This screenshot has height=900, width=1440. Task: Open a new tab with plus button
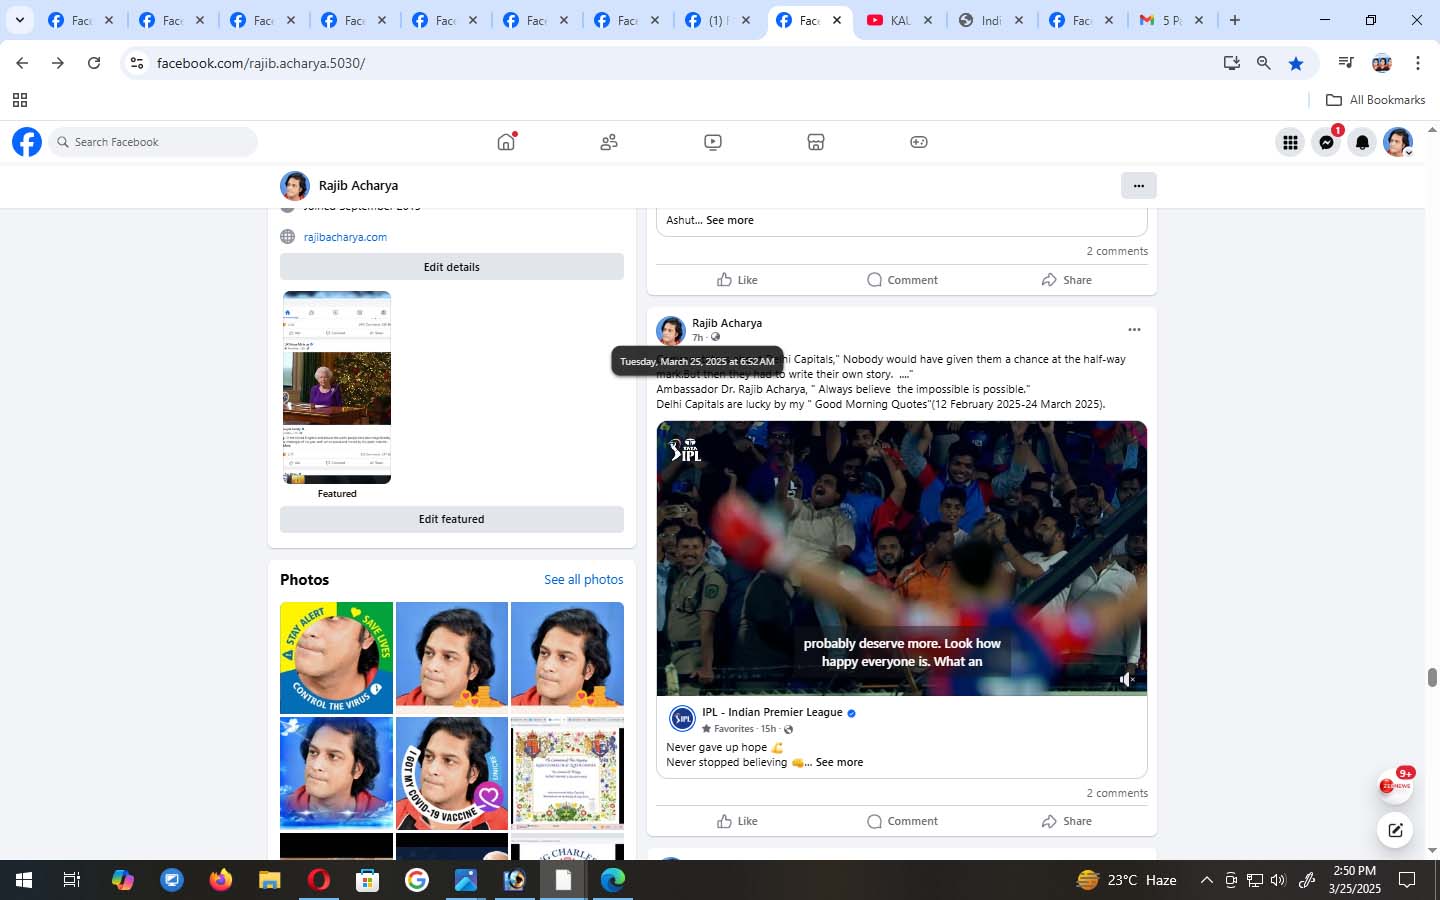click(1235, 20)
